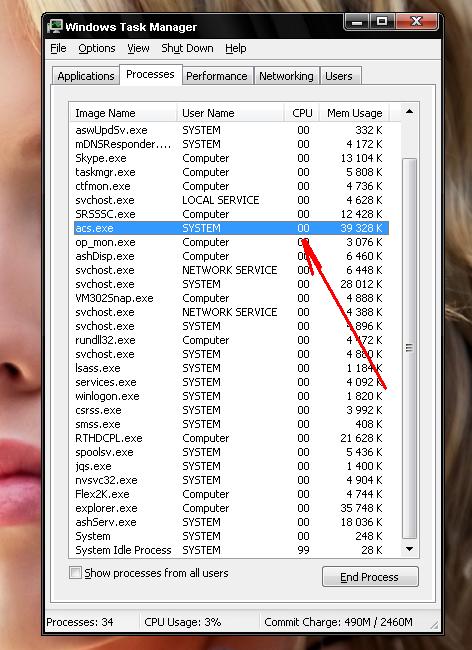Go to the Networking tab

pos(286,76)
